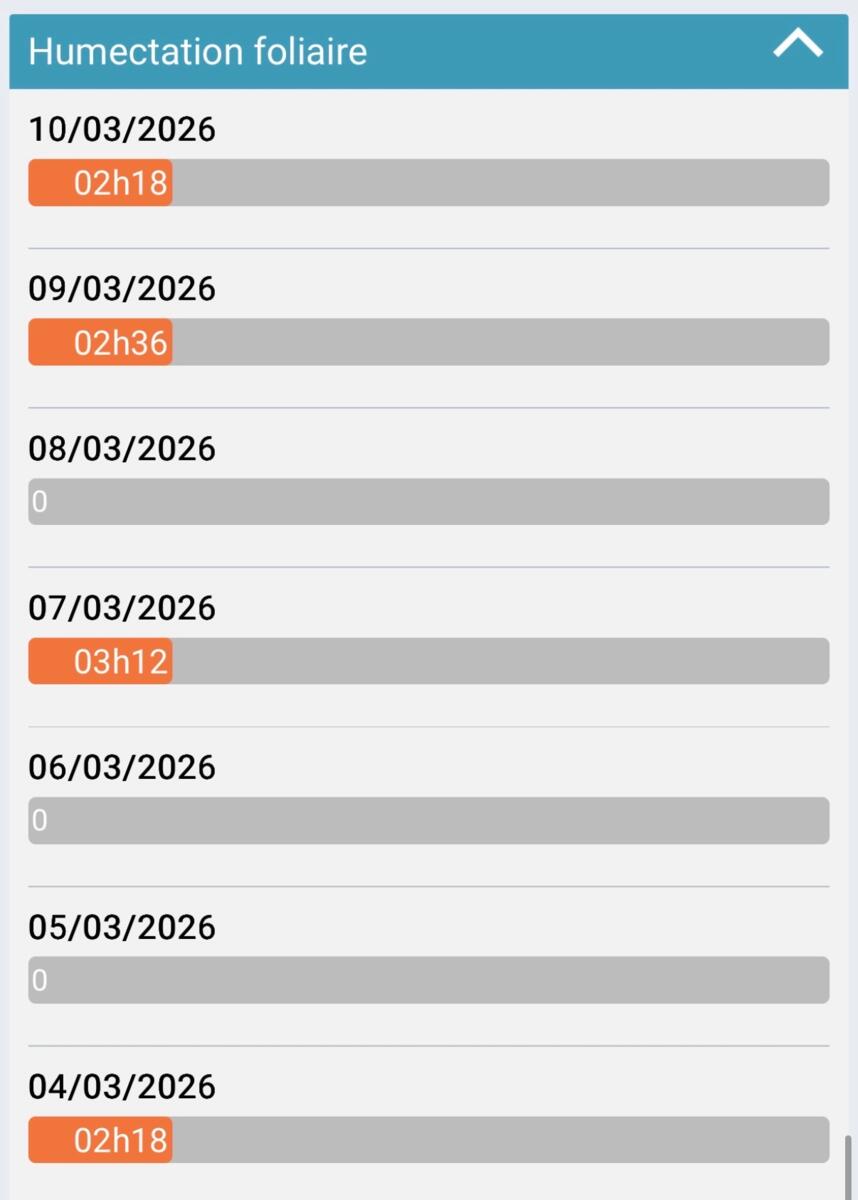
Task: Collapse the Humectation foliaire section chevron
Action: pos(797,45)
